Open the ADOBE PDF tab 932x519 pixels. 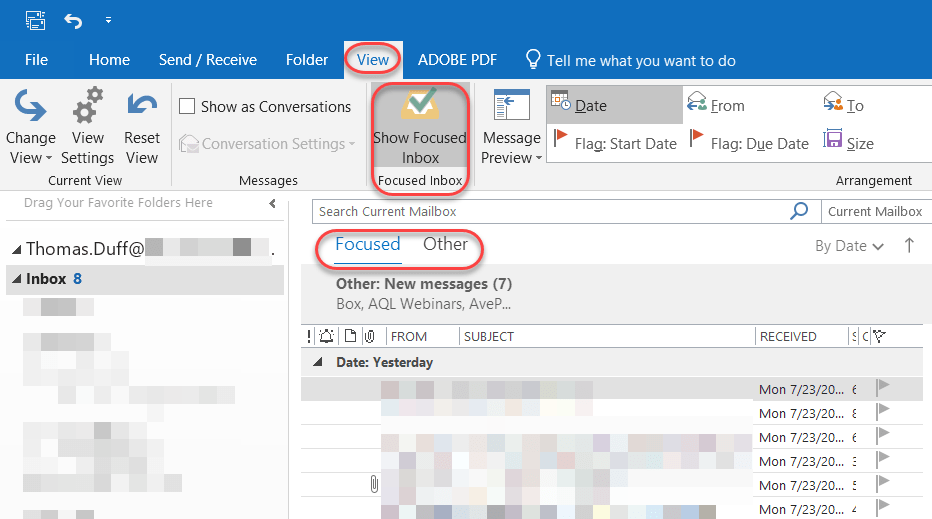pos(457,60)
